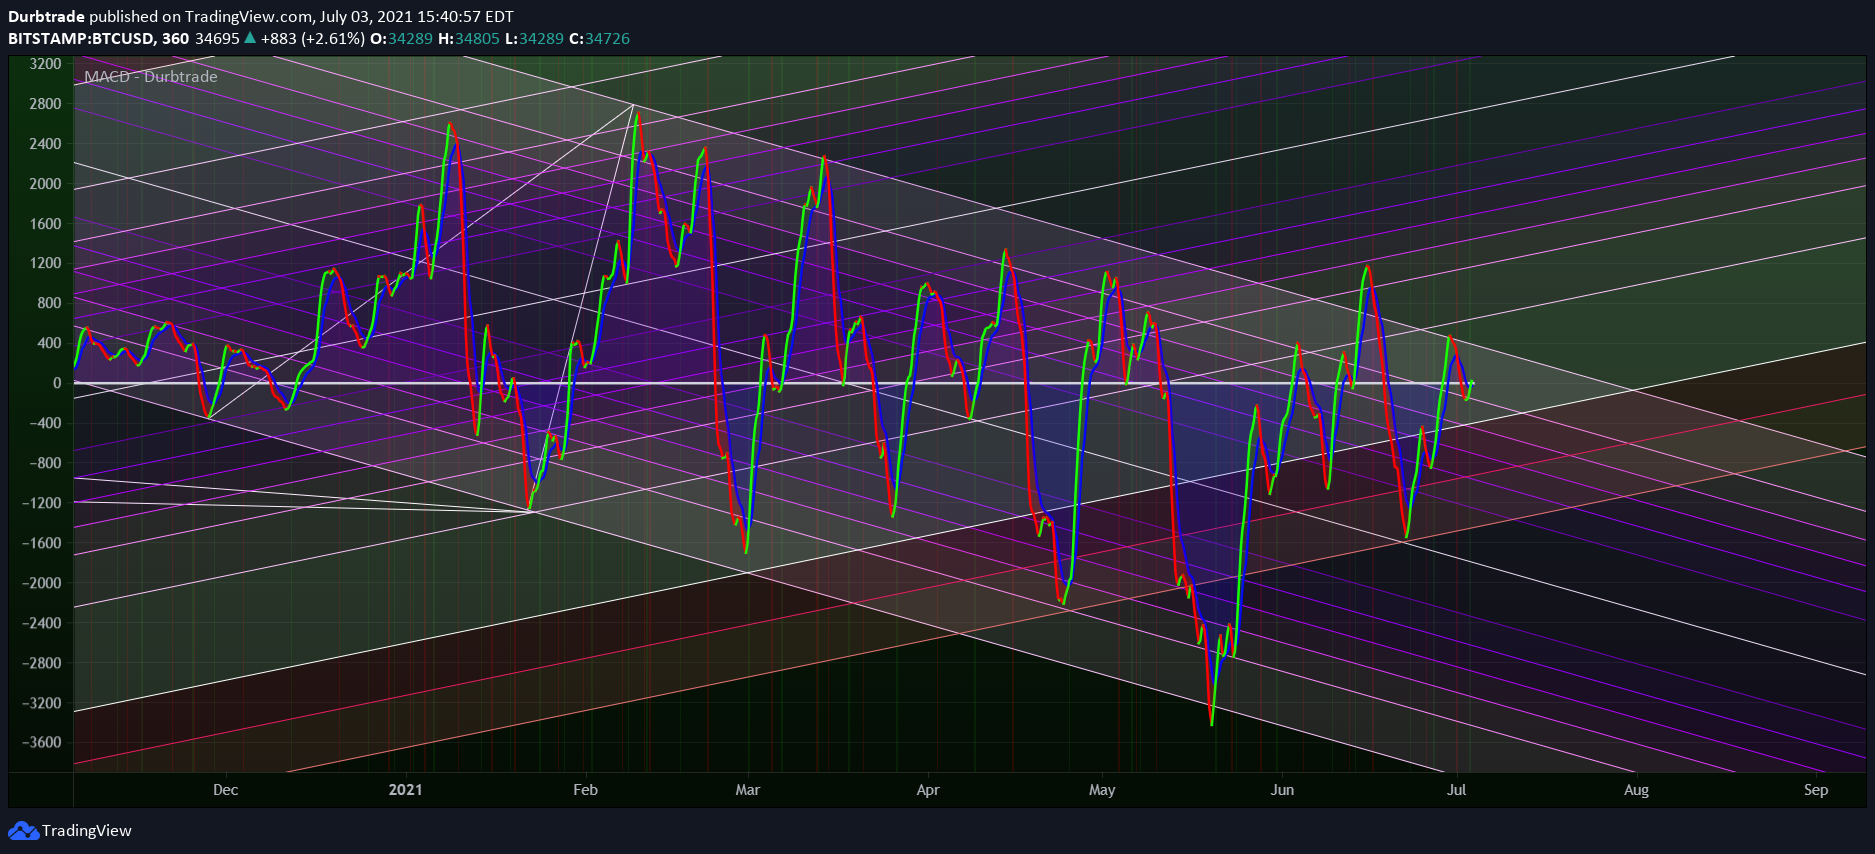The width and height of the screenshot is (1875, 854).
Task: Click the 800 y-axis label
Action: 49,303
